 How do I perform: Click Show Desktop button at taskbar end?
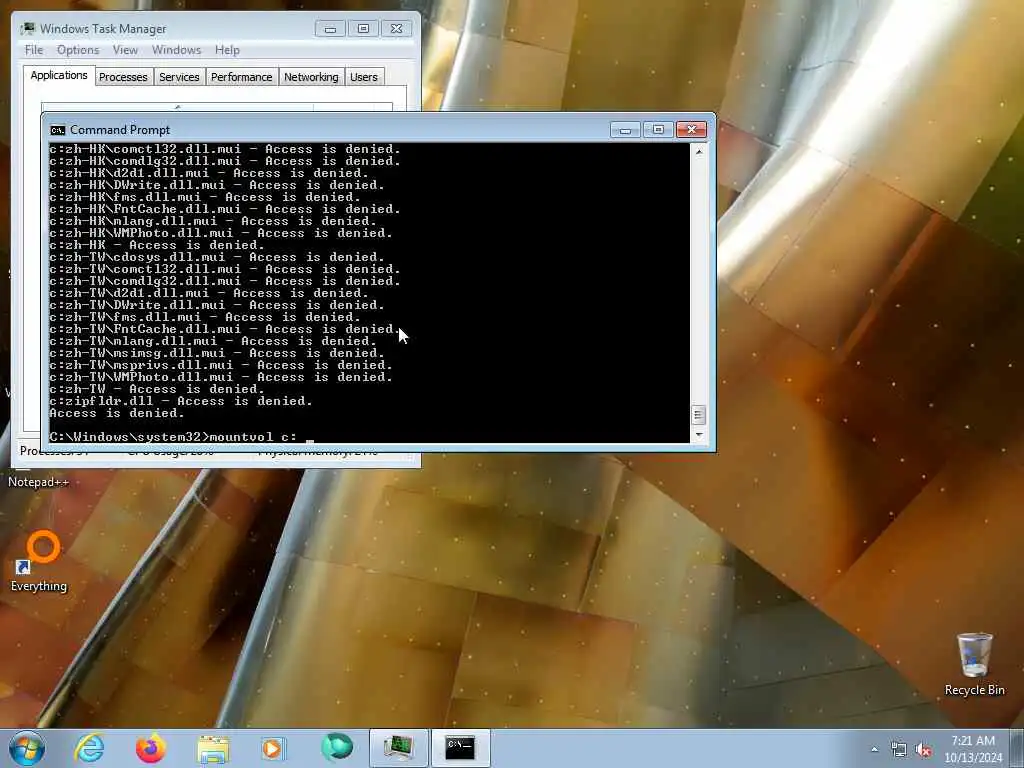pyautogui.click(x=1017, y=748)
